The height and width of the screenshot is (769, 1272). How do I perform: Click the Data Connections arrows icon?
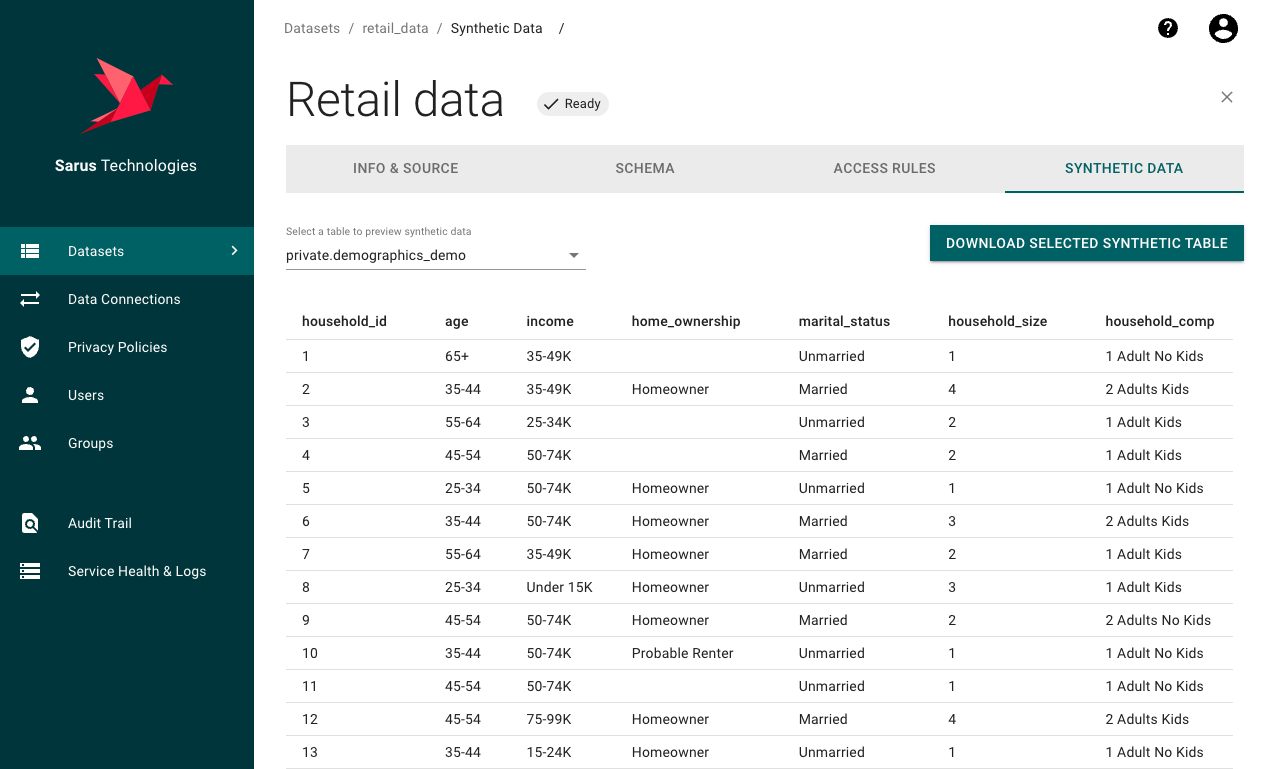[30, 299]
